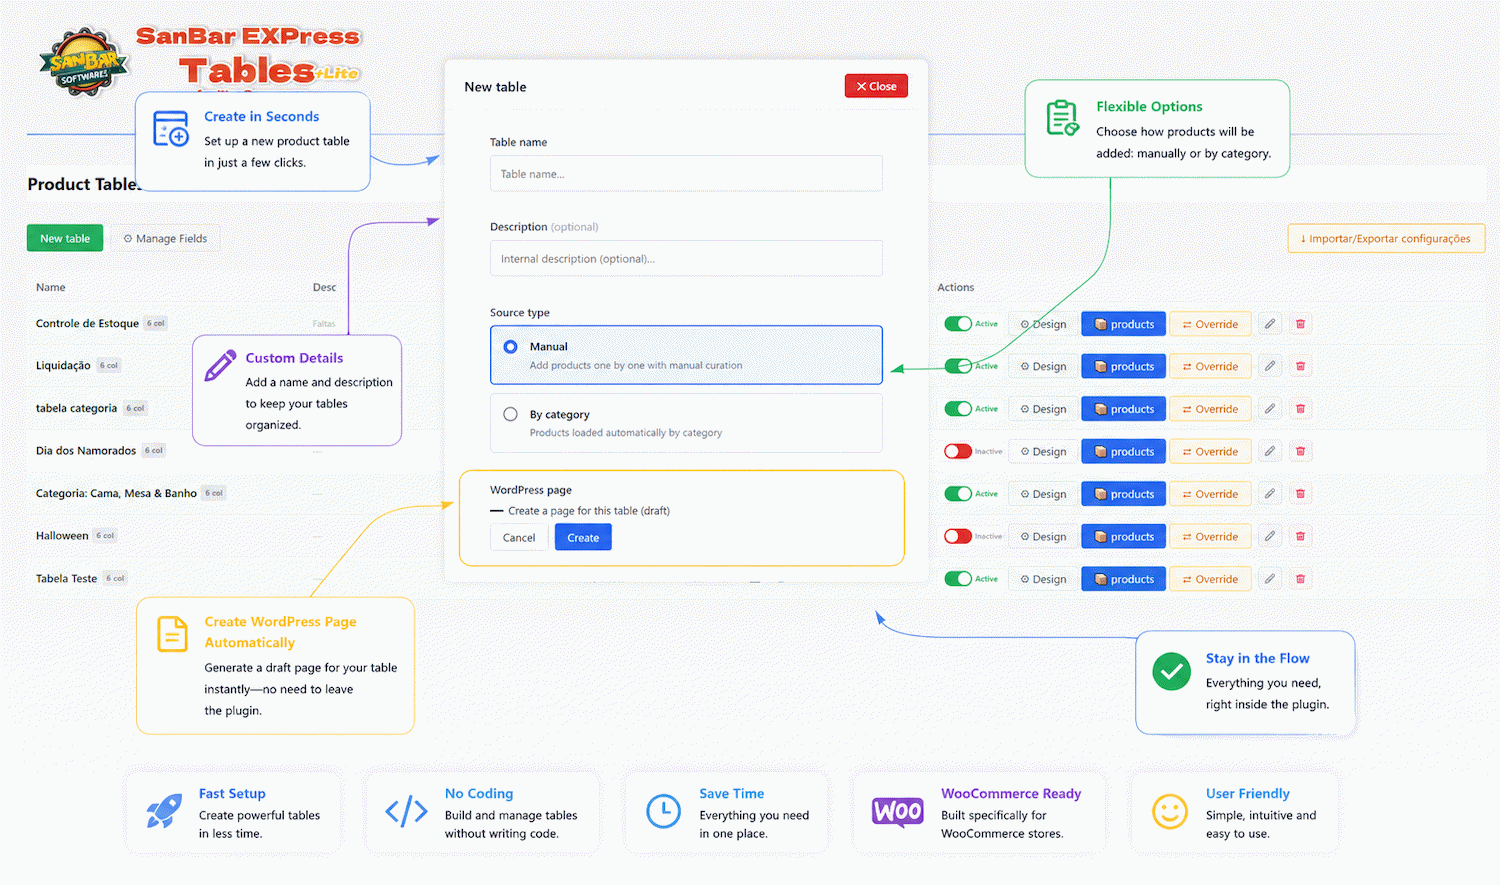Open Importar/Exportar configurações
The image size is (1500, 885).
[x=1386, y=238]
